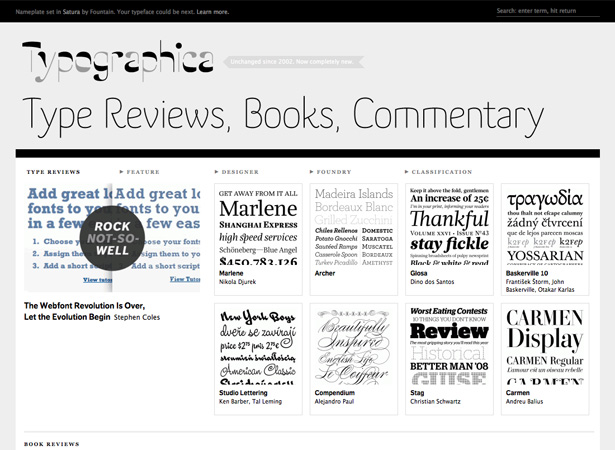The image size is (615, 450).
Task: Open the Carmen specimen thumbnail
Action: pyautogui.click(x=545, y=346)
